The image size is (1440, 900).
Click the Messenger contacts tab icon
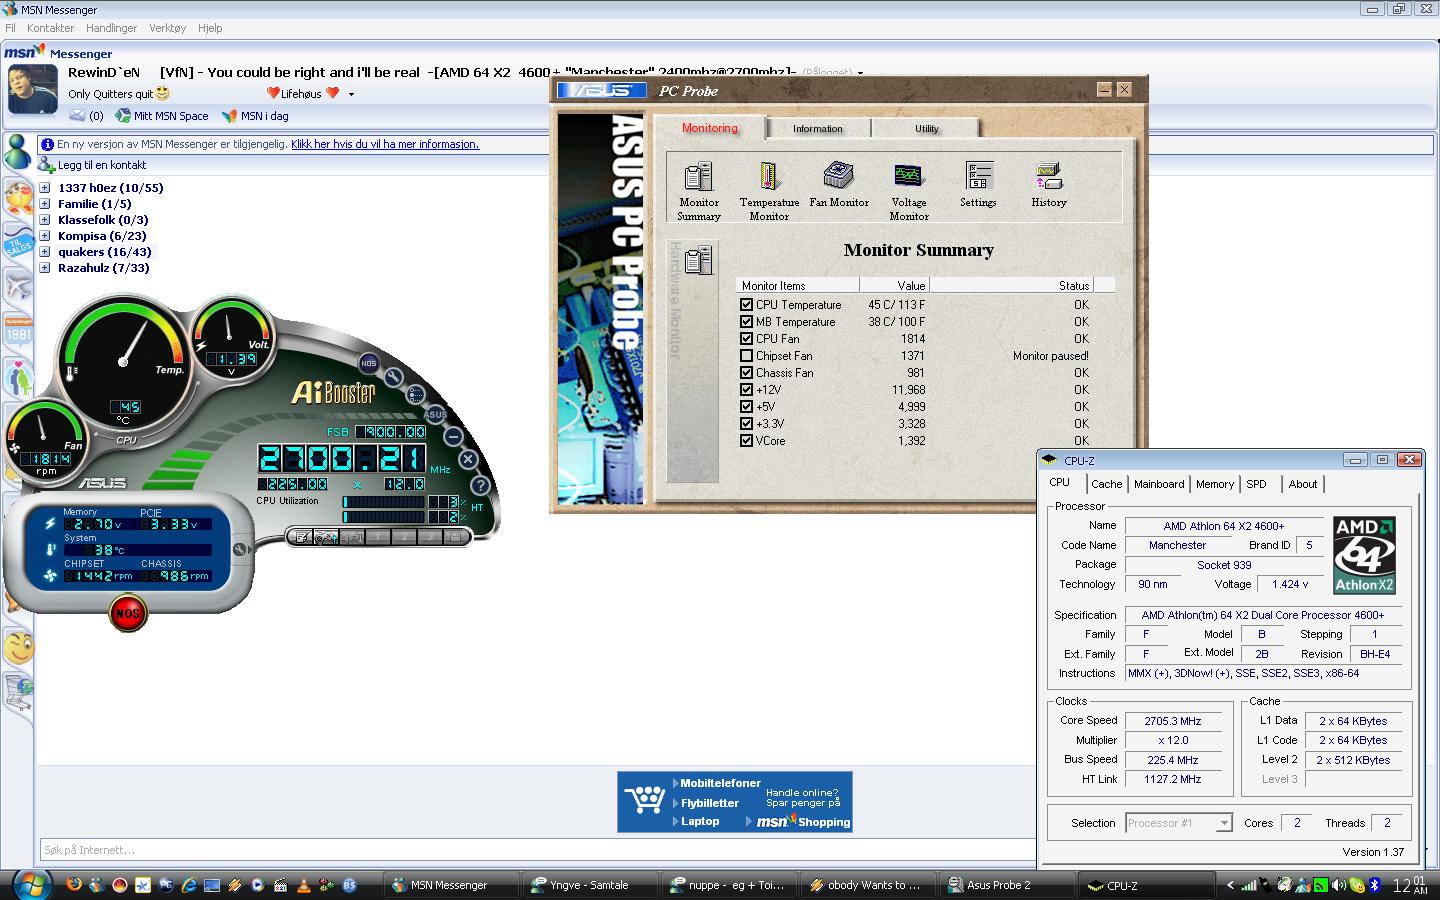coord(17,152)
